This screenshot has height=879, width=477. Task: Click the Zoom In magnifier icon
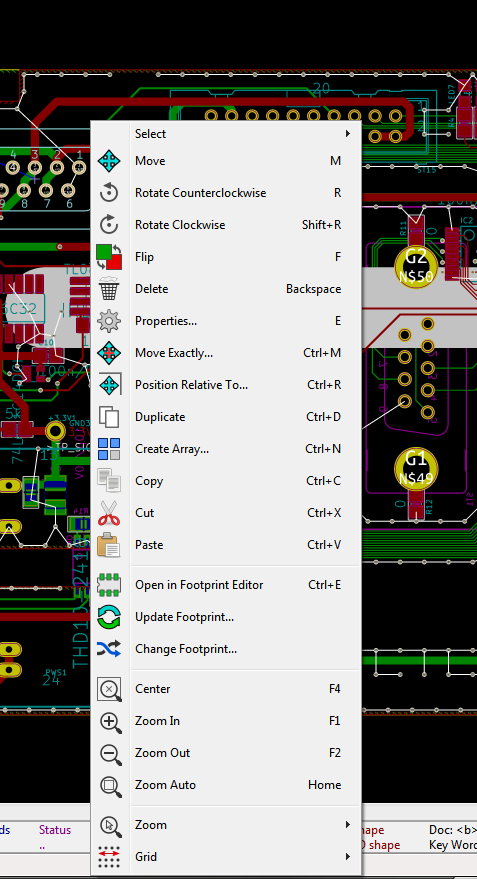(110, 721)
